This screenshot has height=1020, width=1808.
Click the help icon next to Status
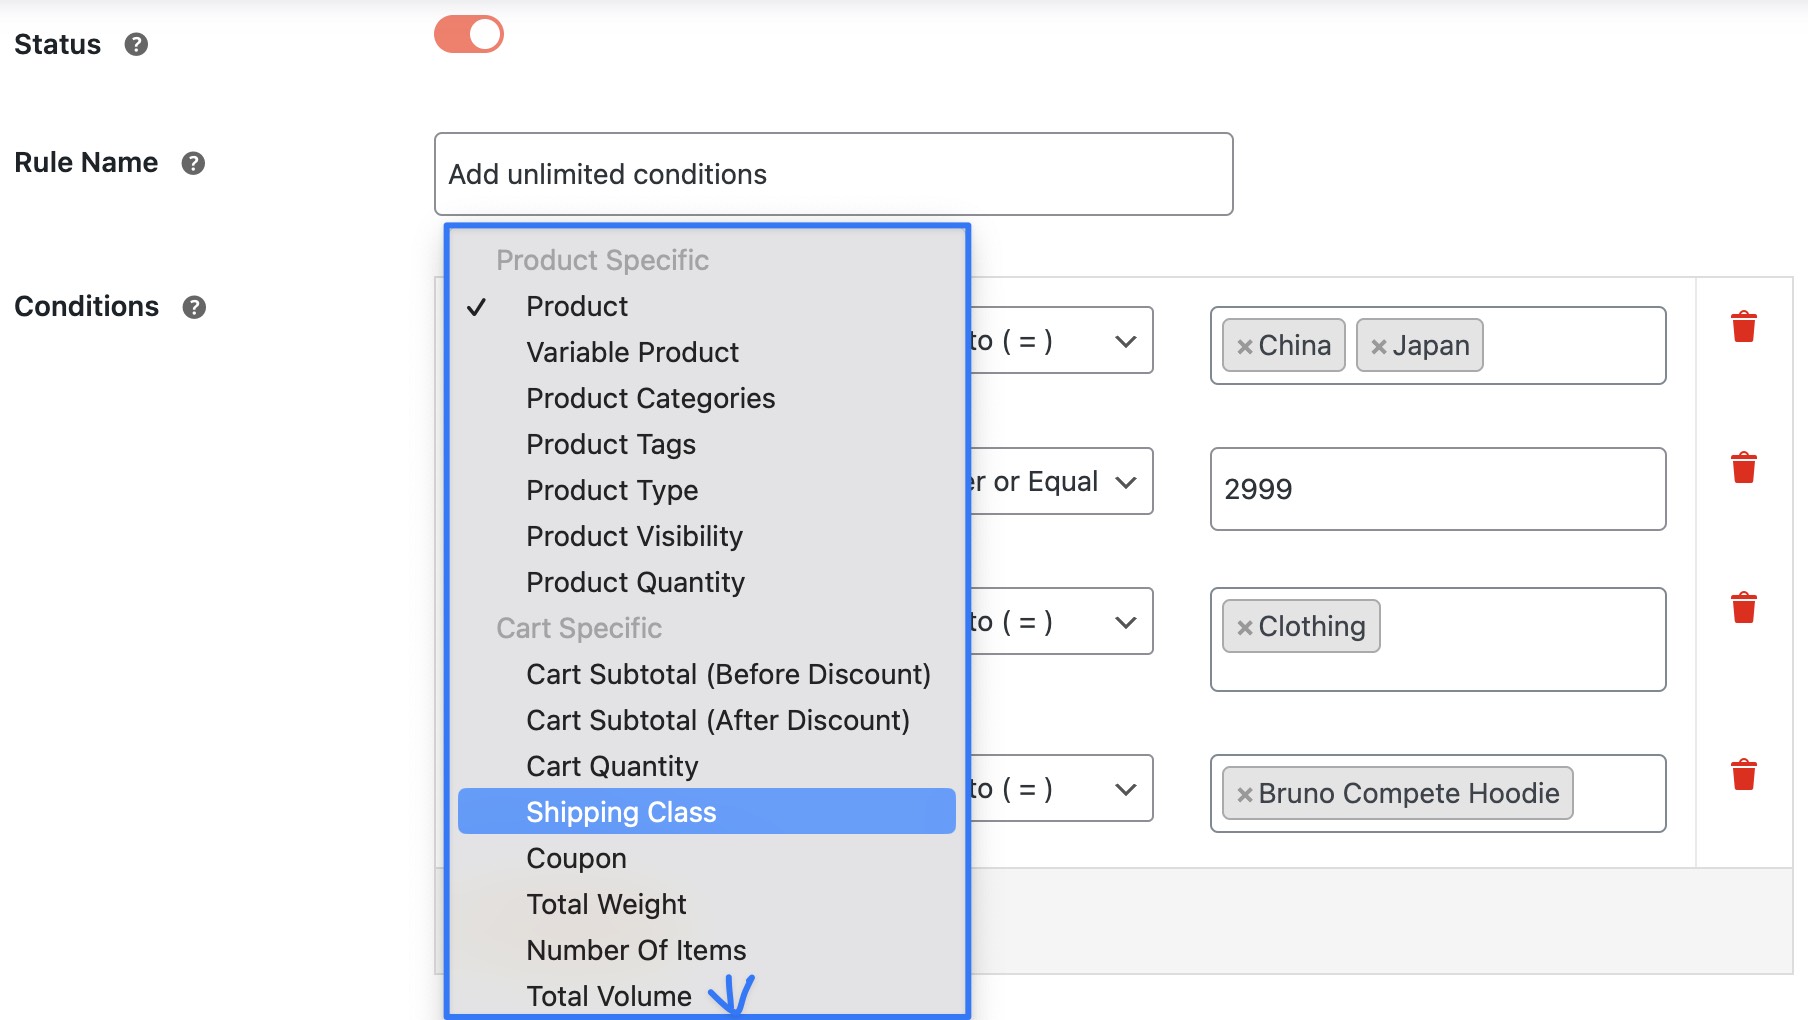136,44
